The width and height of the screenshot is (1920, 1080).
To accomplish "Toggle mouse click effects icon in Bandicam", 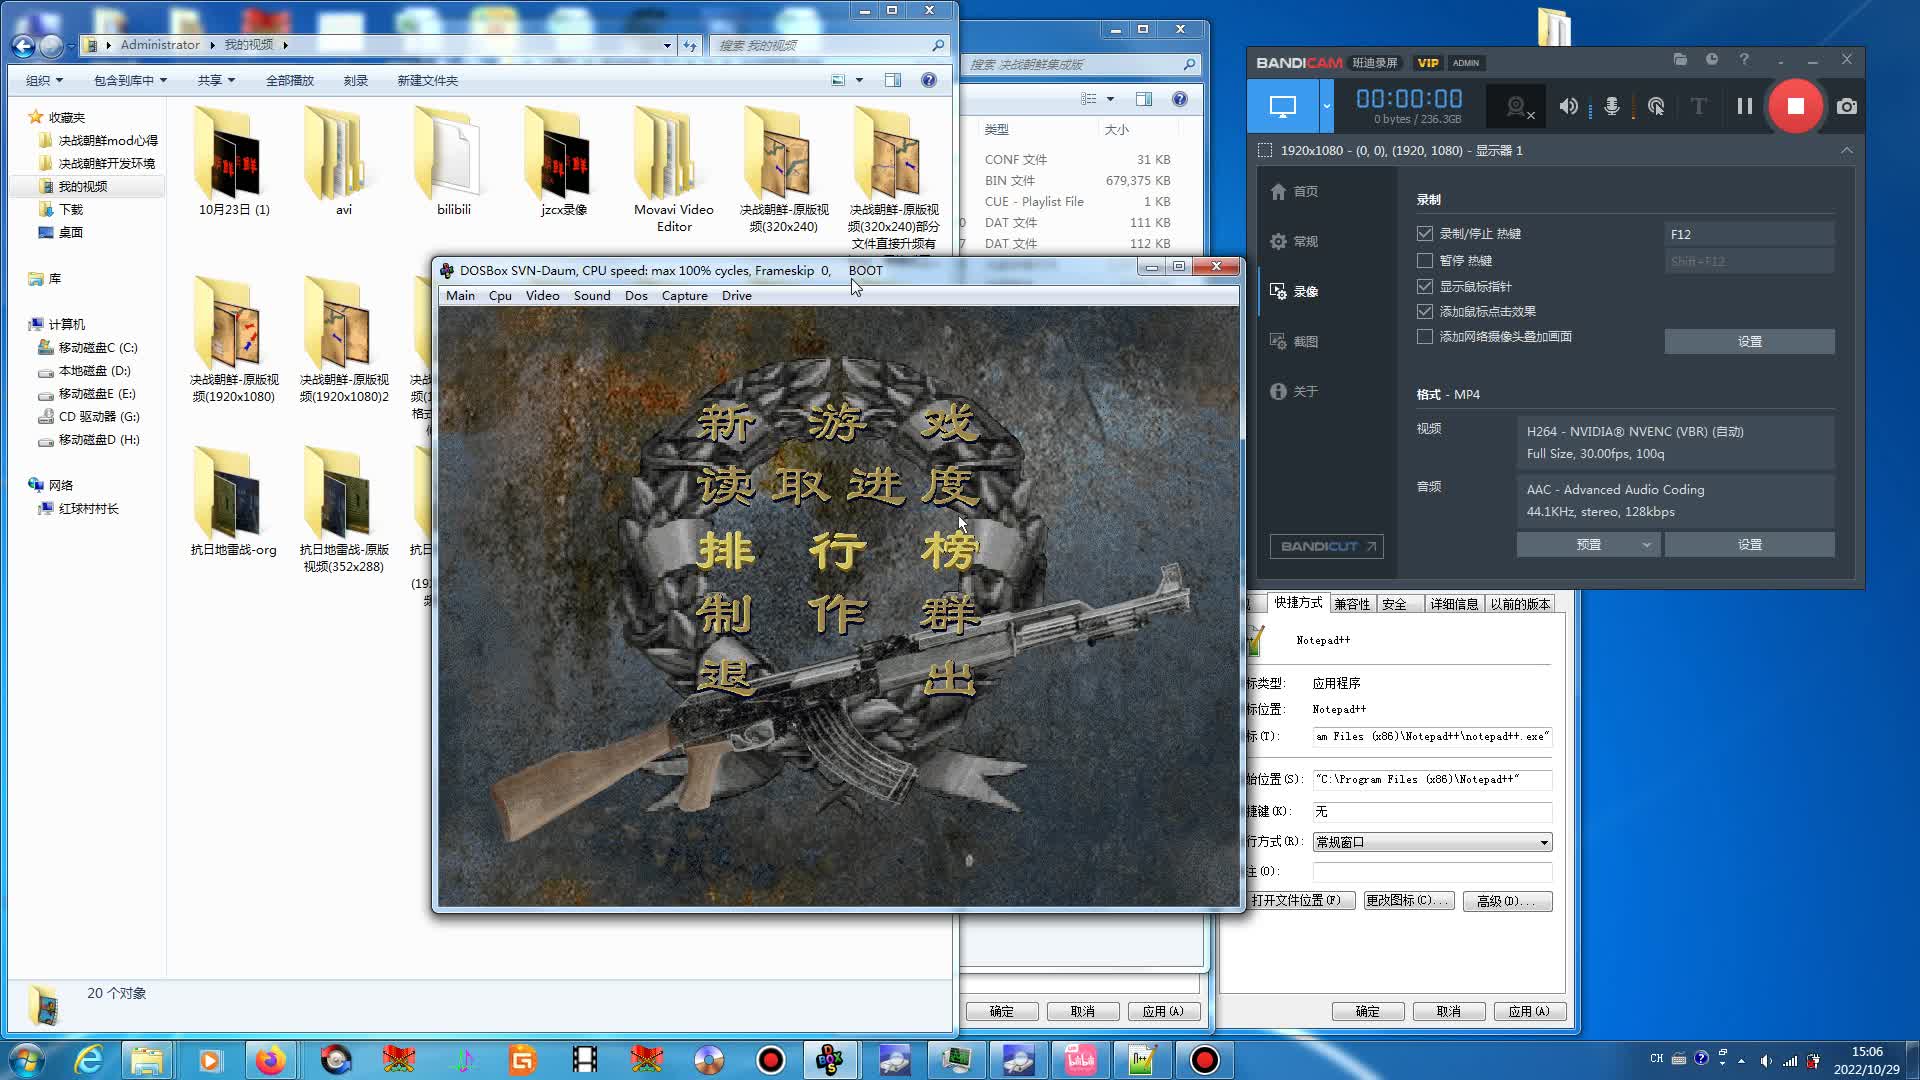I will pyautogui.click(x=1656, y=106).
